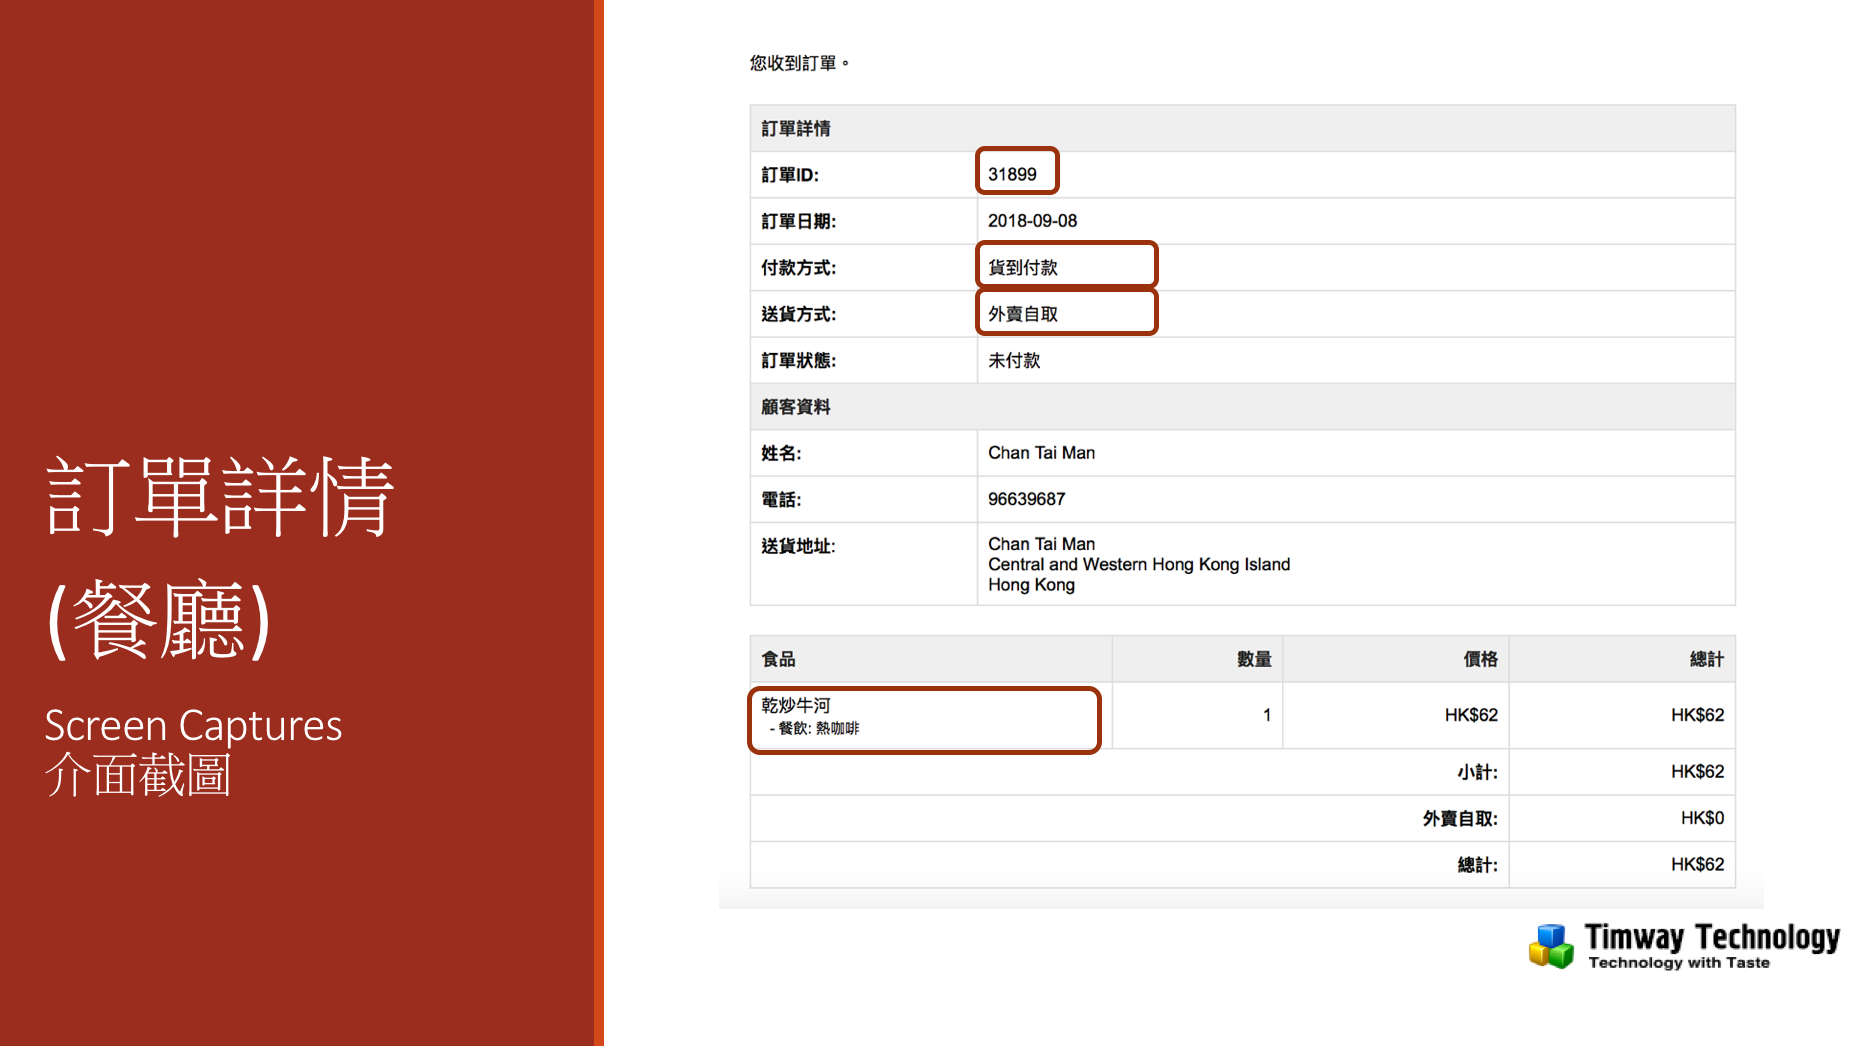This screenshot has width=1865, height=1046.
Task: Click the 小計 subtotal HK$62 amount
Action: click(1697, 771)
